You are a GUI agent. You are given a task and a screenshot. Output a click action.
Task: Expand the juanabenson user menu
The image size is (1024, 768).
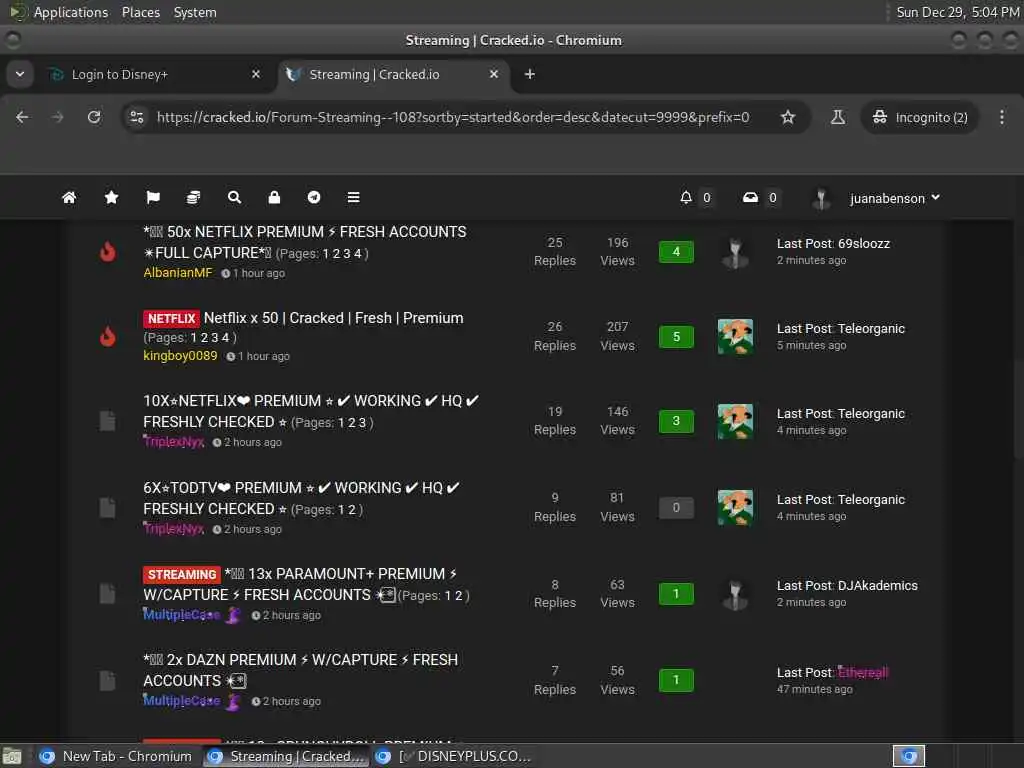click(x=894, y=198)
